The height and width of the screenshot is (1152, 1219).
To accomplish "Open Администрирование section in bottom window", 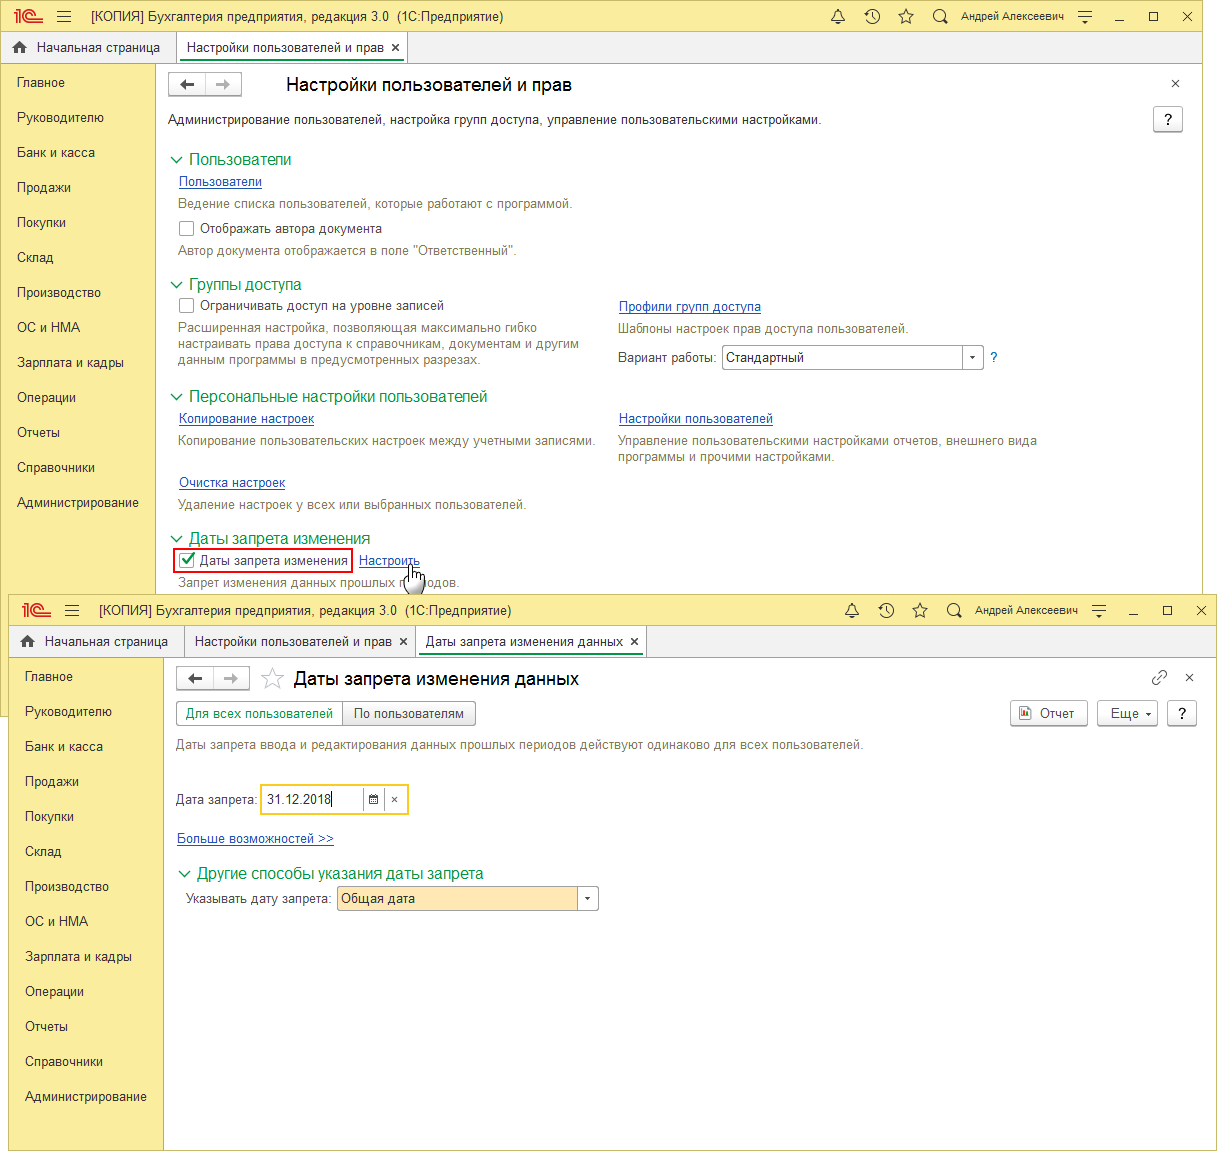I will (86, 1097).
